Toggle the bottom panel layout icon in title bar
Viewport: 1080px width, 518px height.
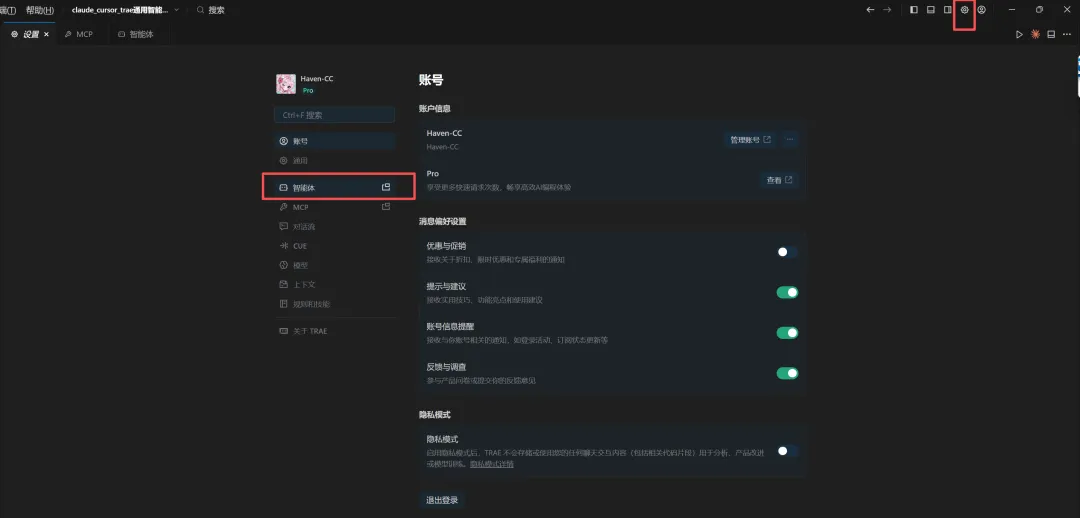(x=931, y=10)
